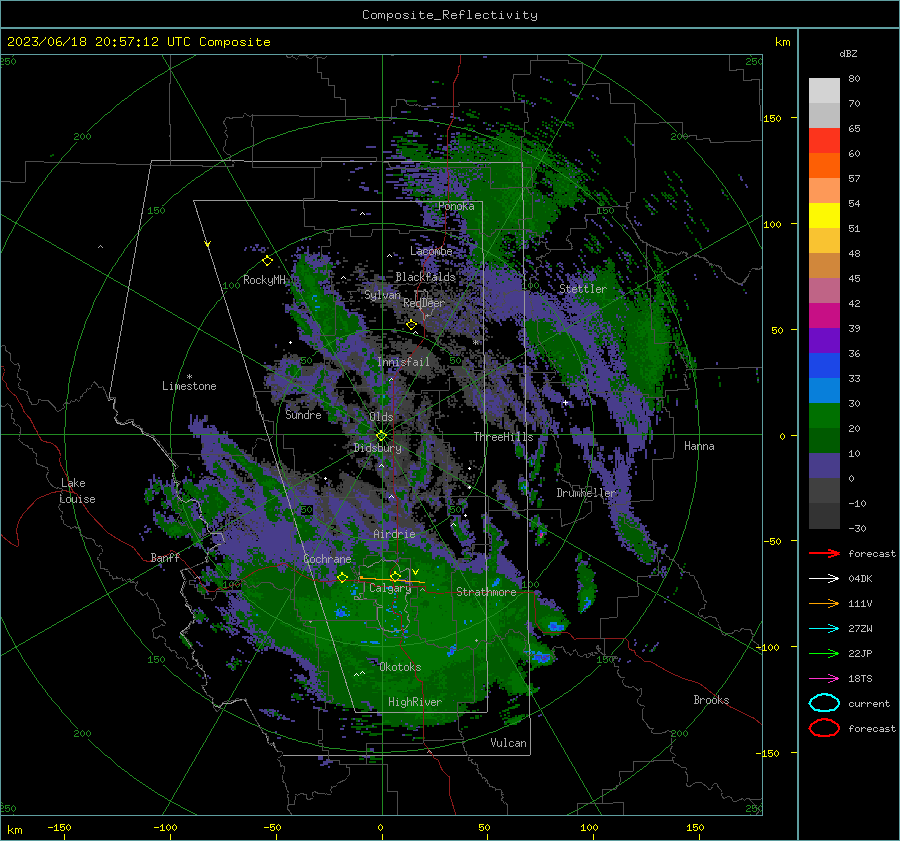900x841 pixels.
Task: Click the HighRiver city label
Action: click(415, 702)
